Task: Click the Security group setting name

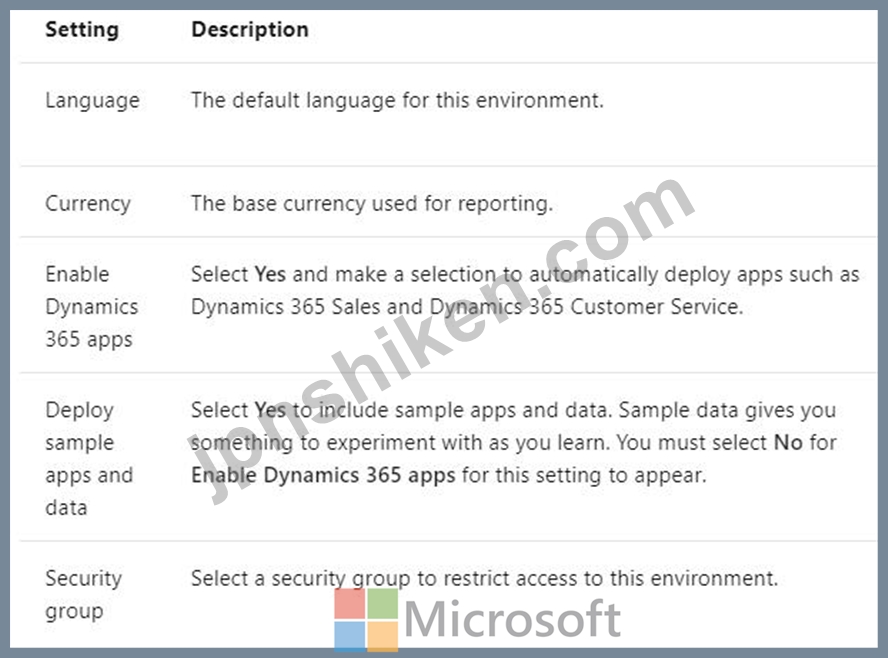Action: 83,594
